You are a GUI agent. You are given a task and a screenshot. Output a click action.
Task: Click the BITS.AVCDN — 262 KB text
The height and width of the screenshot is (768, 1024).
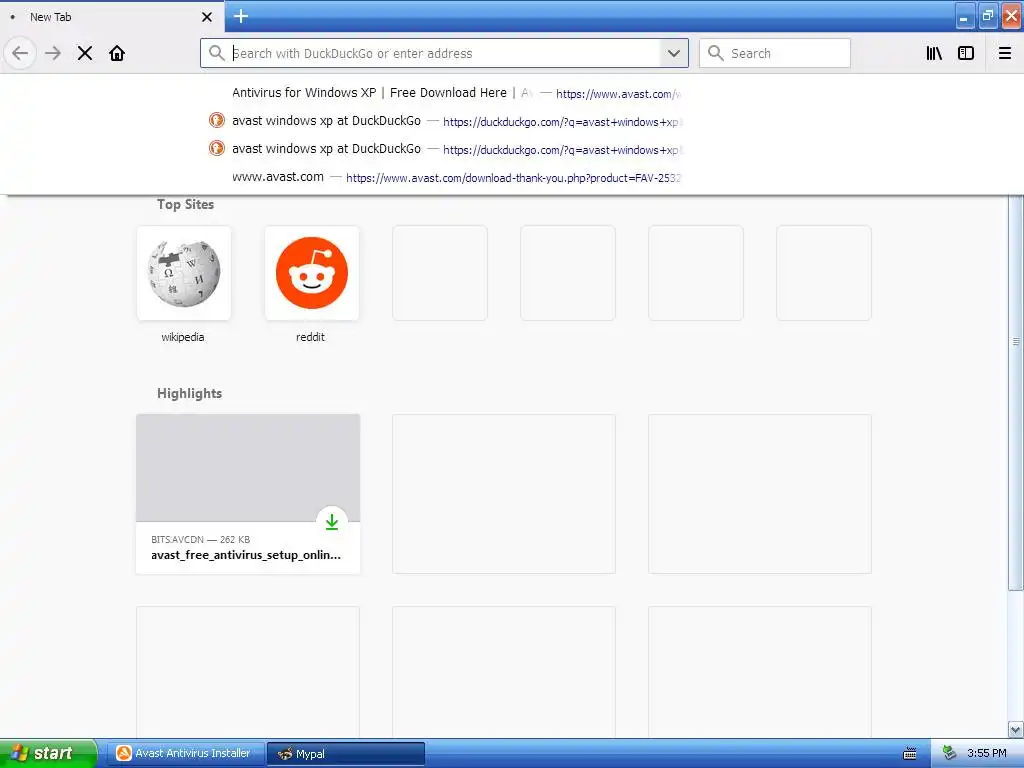[200, 539]
